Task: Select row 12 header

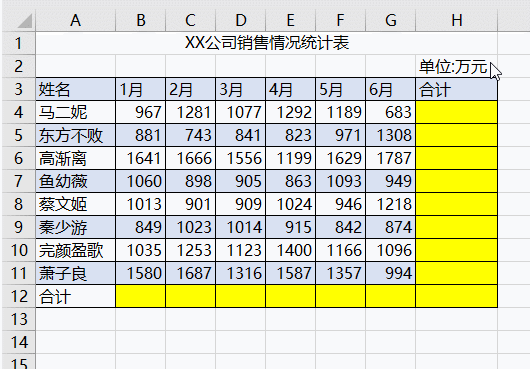Action: point(19,296)
